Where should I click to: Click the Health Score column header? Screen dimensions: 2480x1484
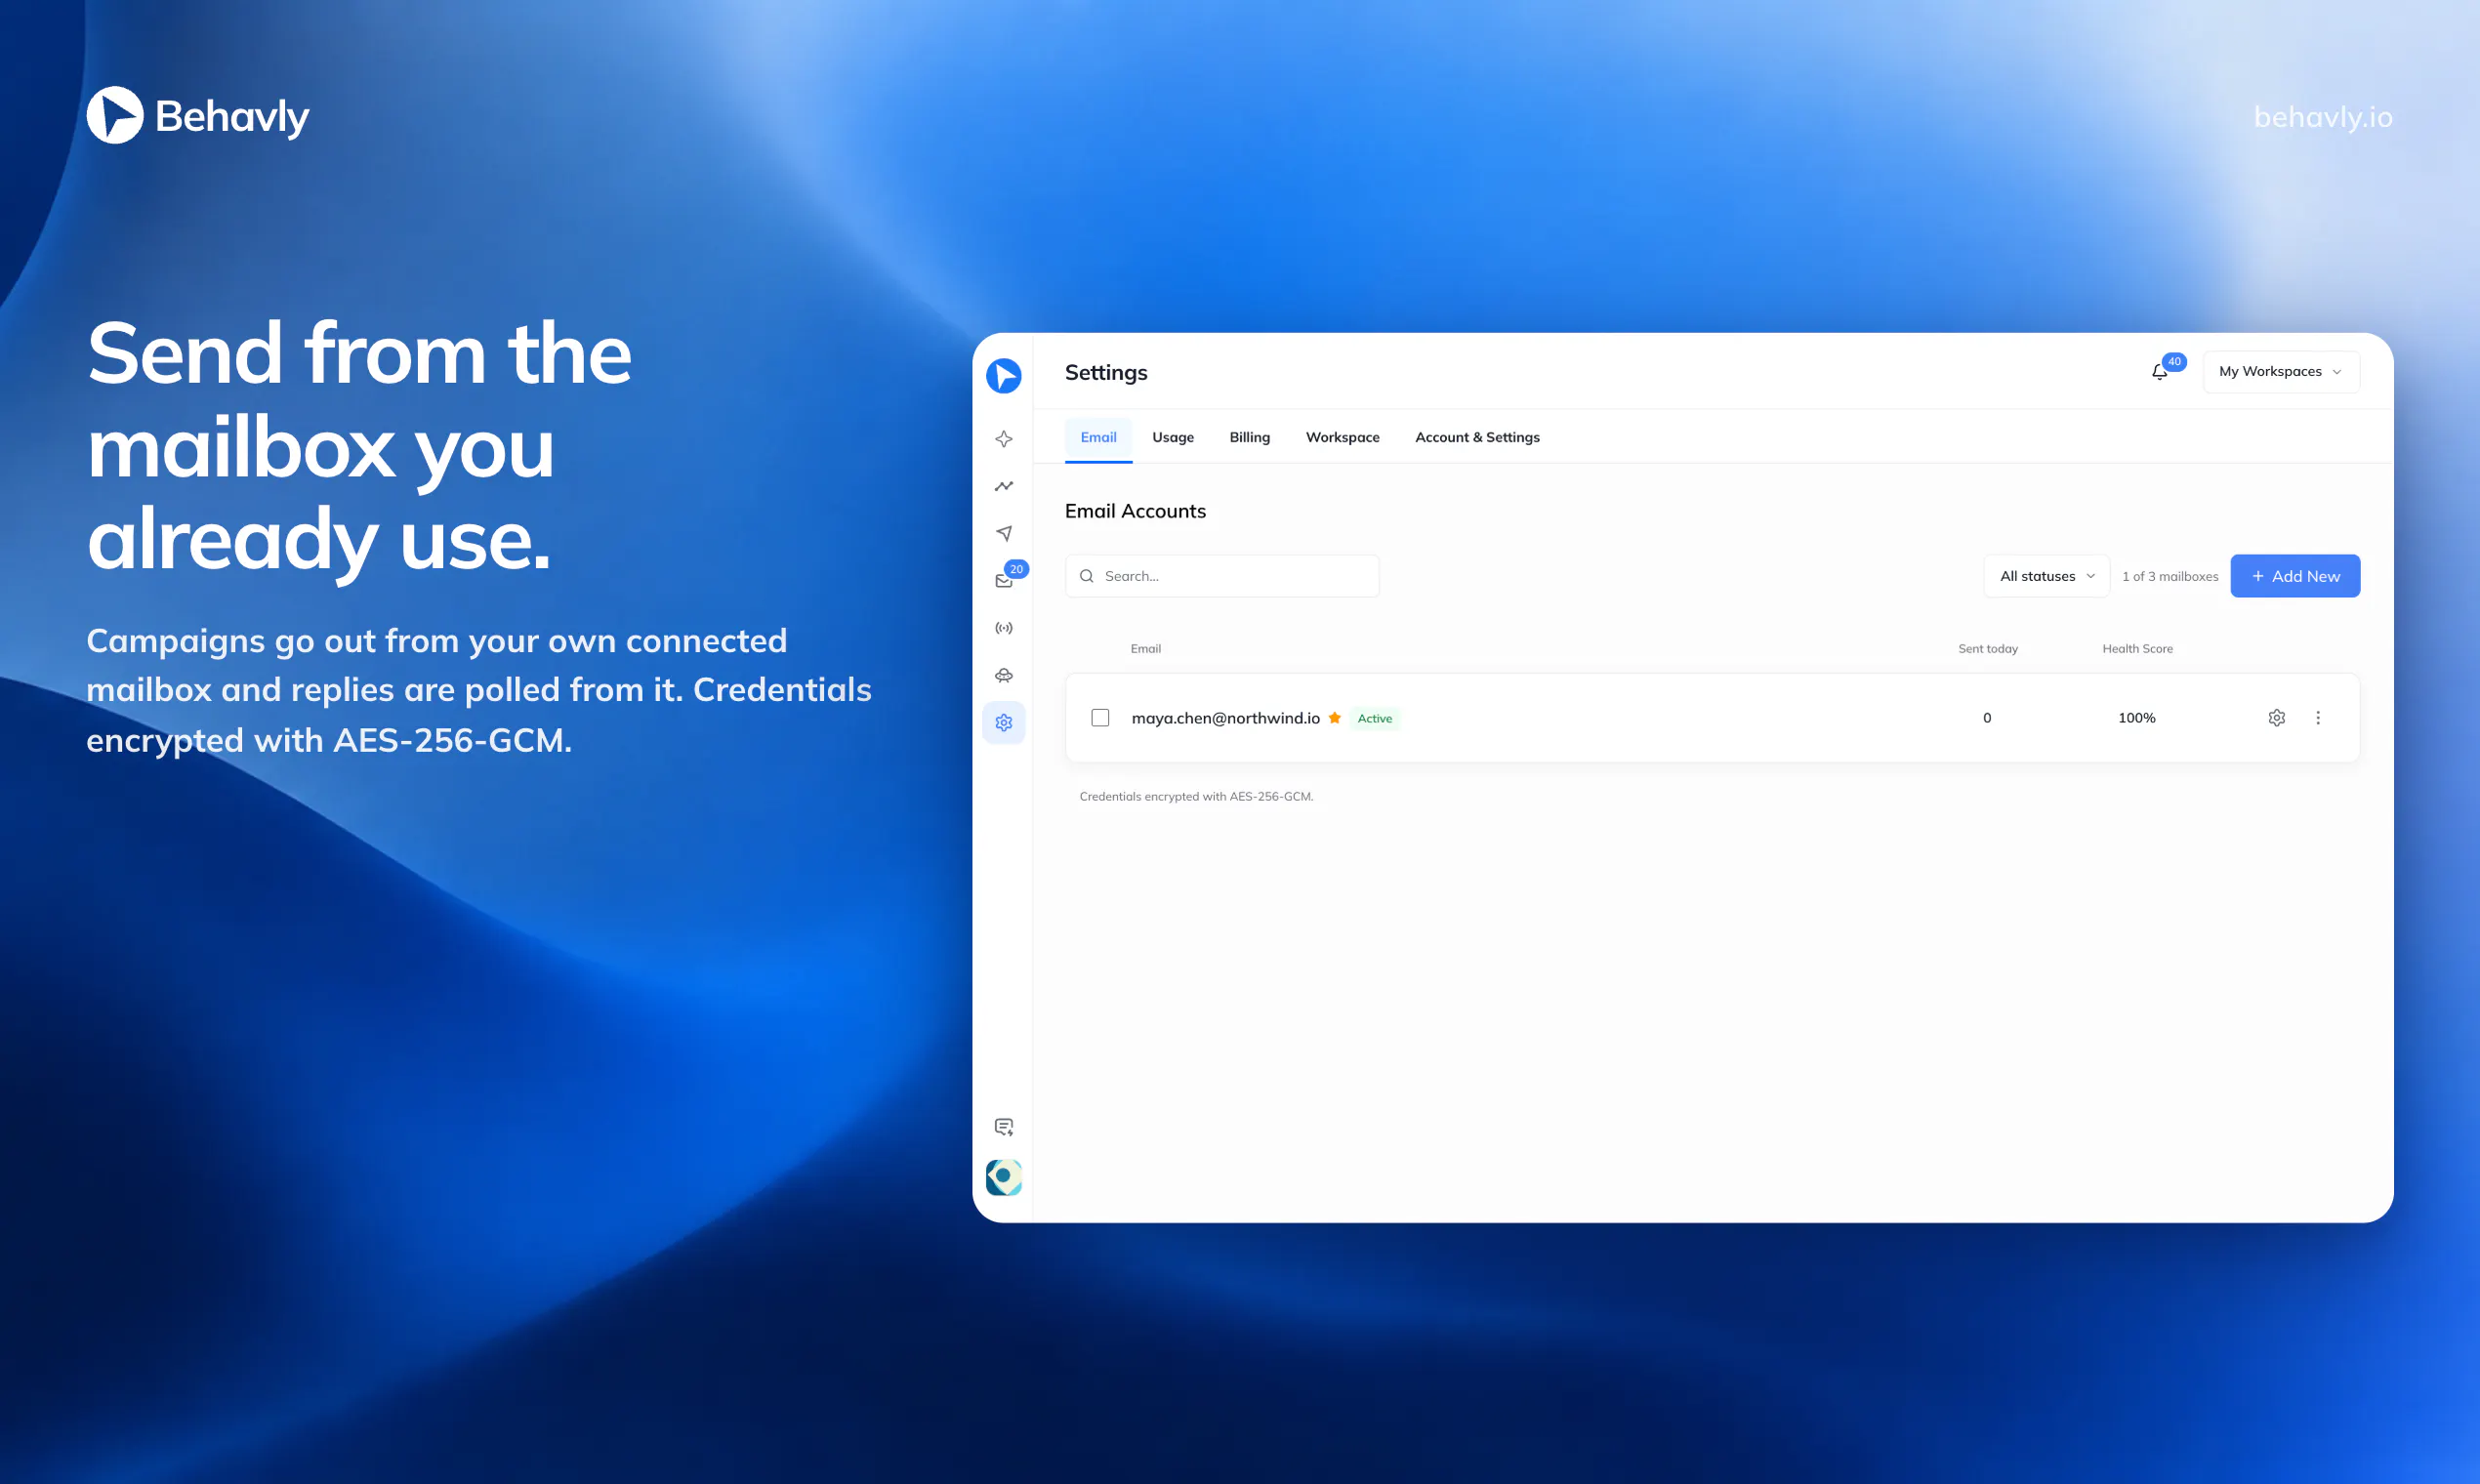pyautogui.click(x=2137, y=649)
